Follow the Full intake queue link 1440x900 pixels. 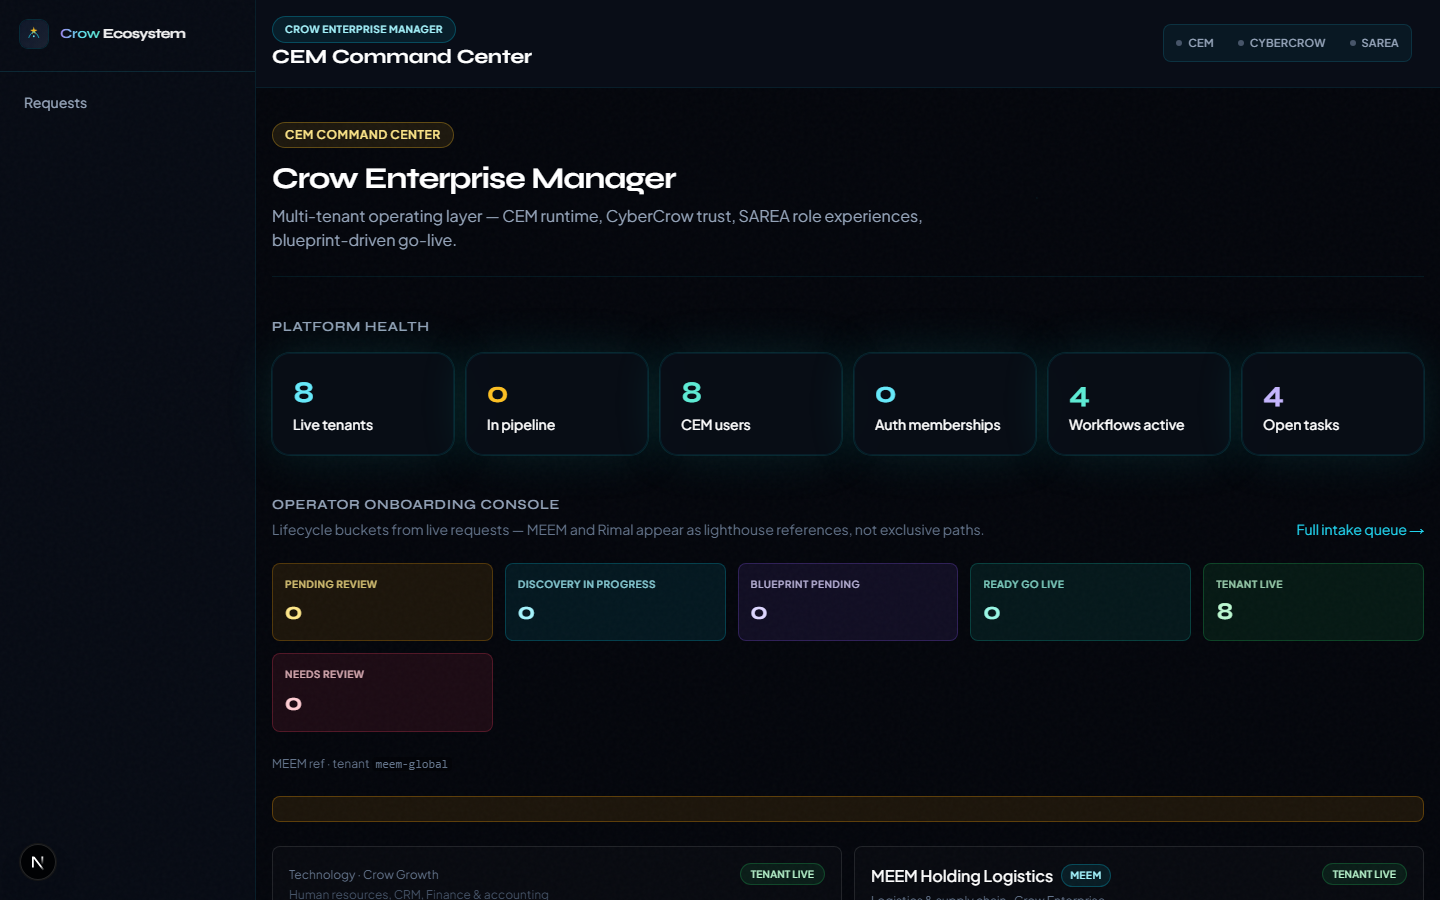(1360, 530)
